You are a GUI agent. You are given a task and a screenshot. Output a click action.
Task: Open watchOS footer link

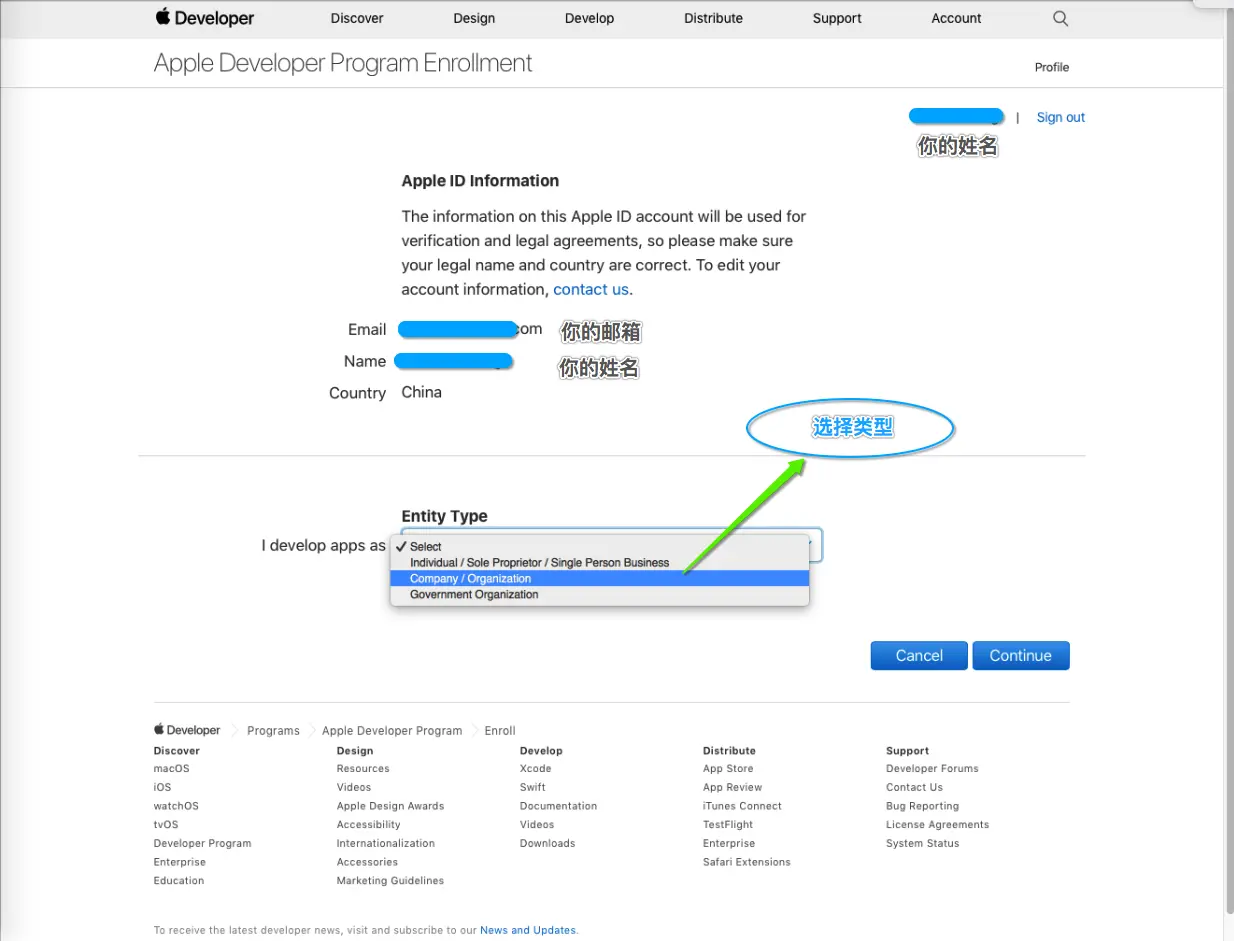click(176, 806)
